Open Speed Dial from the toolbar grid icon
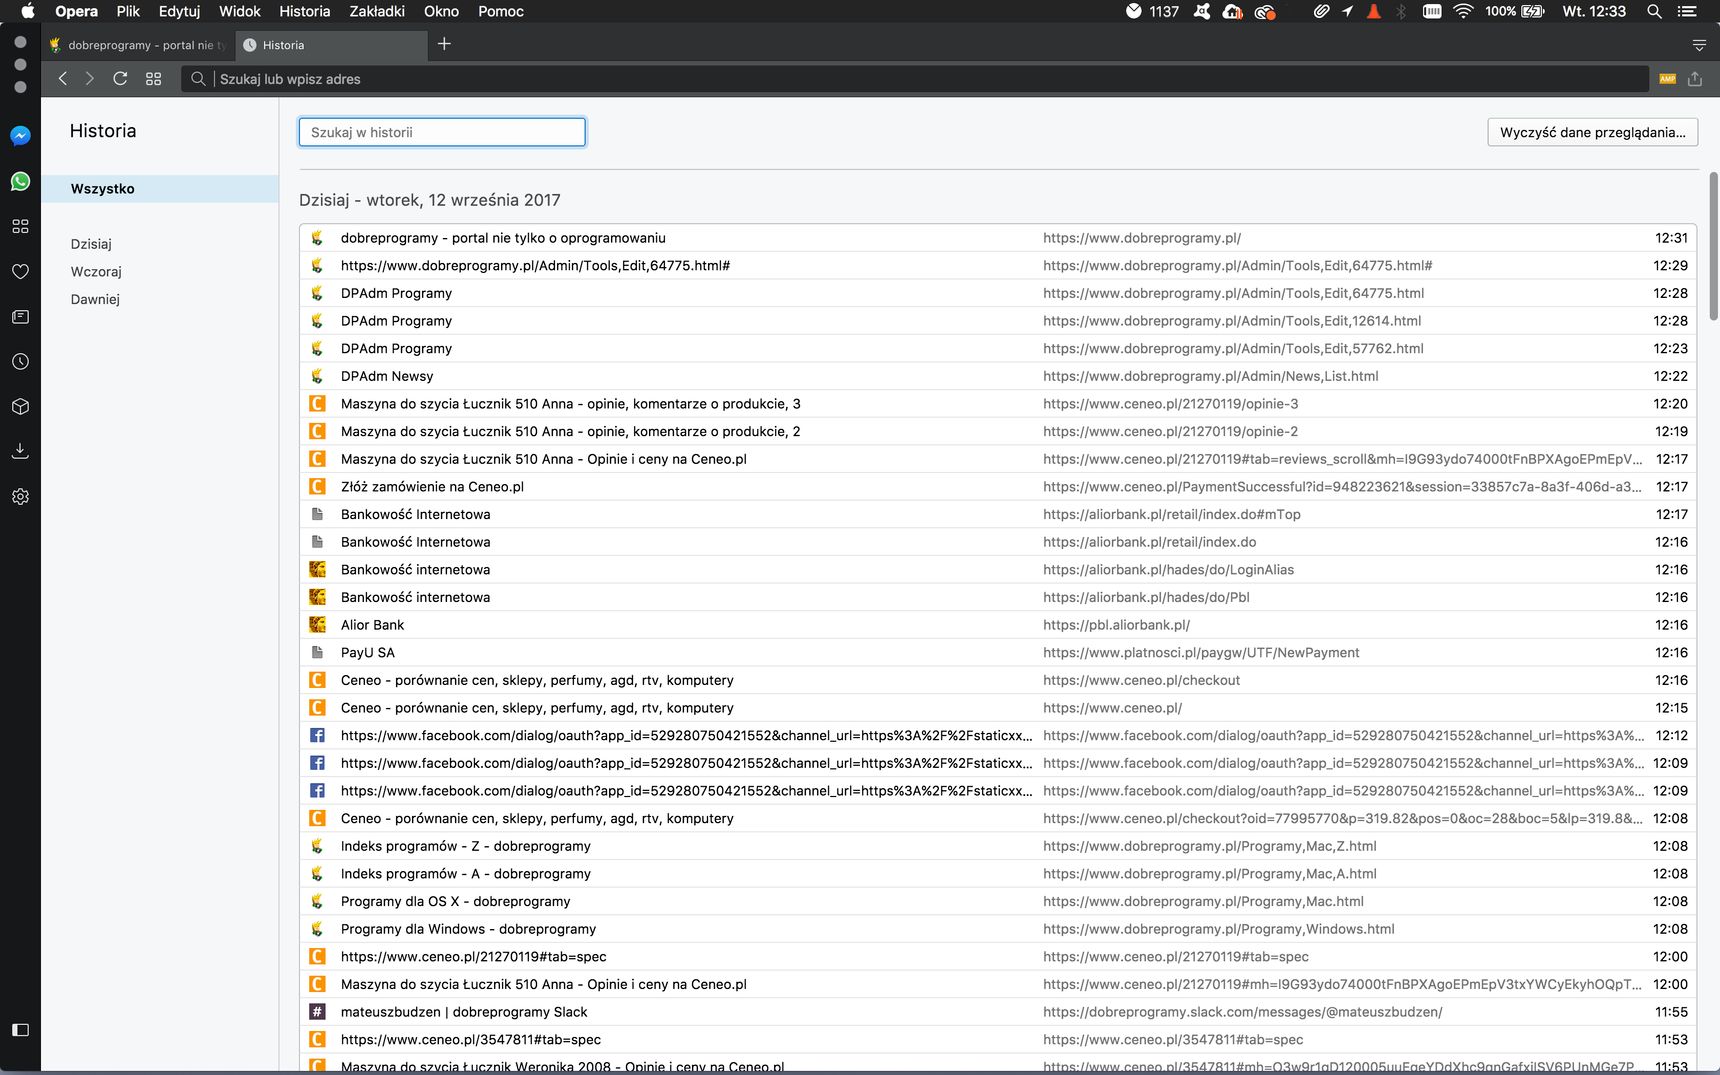The height and width of the screenshot is (1075, 1720). tap(153, 78)
